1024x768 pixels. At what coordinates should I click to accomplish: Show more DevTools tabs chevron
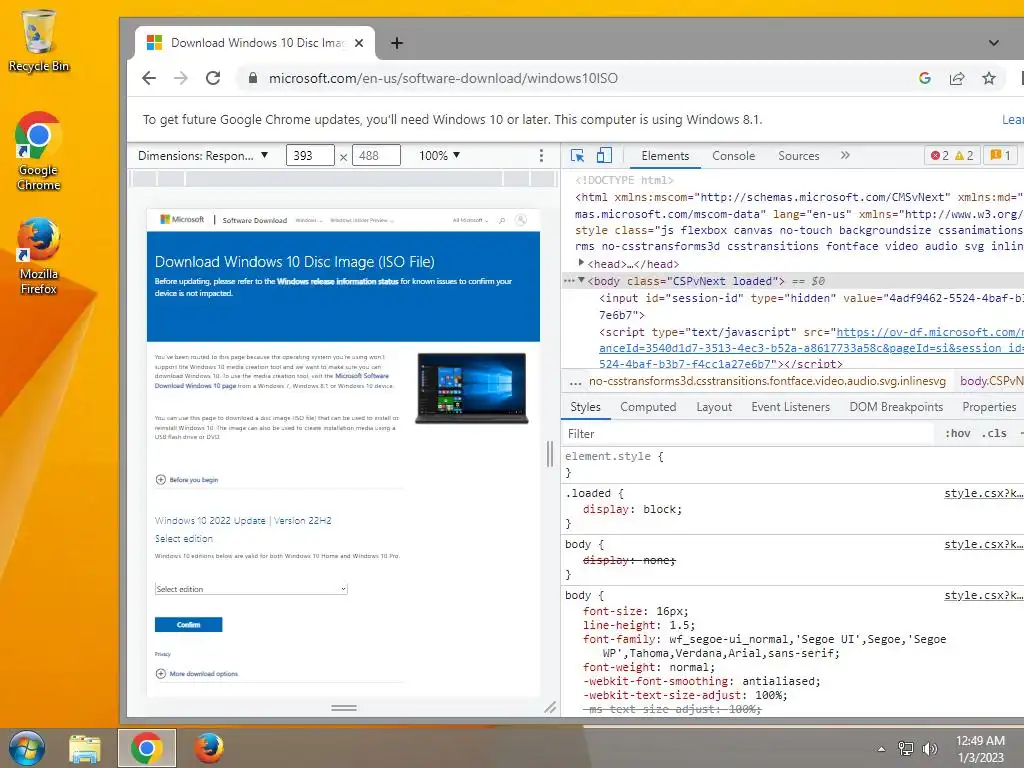pyautogui.click(x=845, y=155)
